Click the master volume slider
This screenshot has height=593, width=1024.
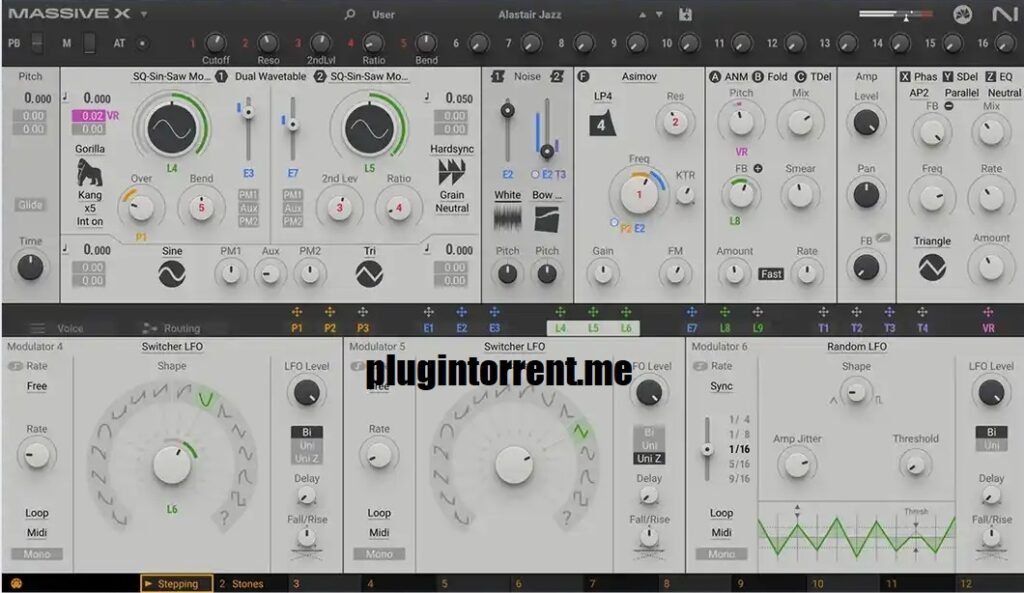(x=895, y=14)
